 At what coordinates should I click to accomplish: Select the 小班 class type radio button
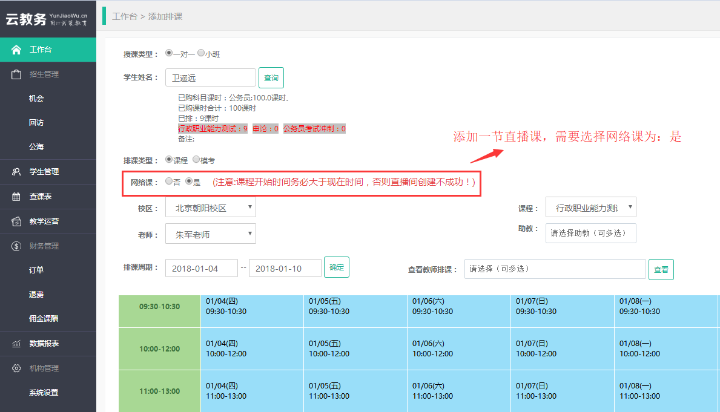201,53
